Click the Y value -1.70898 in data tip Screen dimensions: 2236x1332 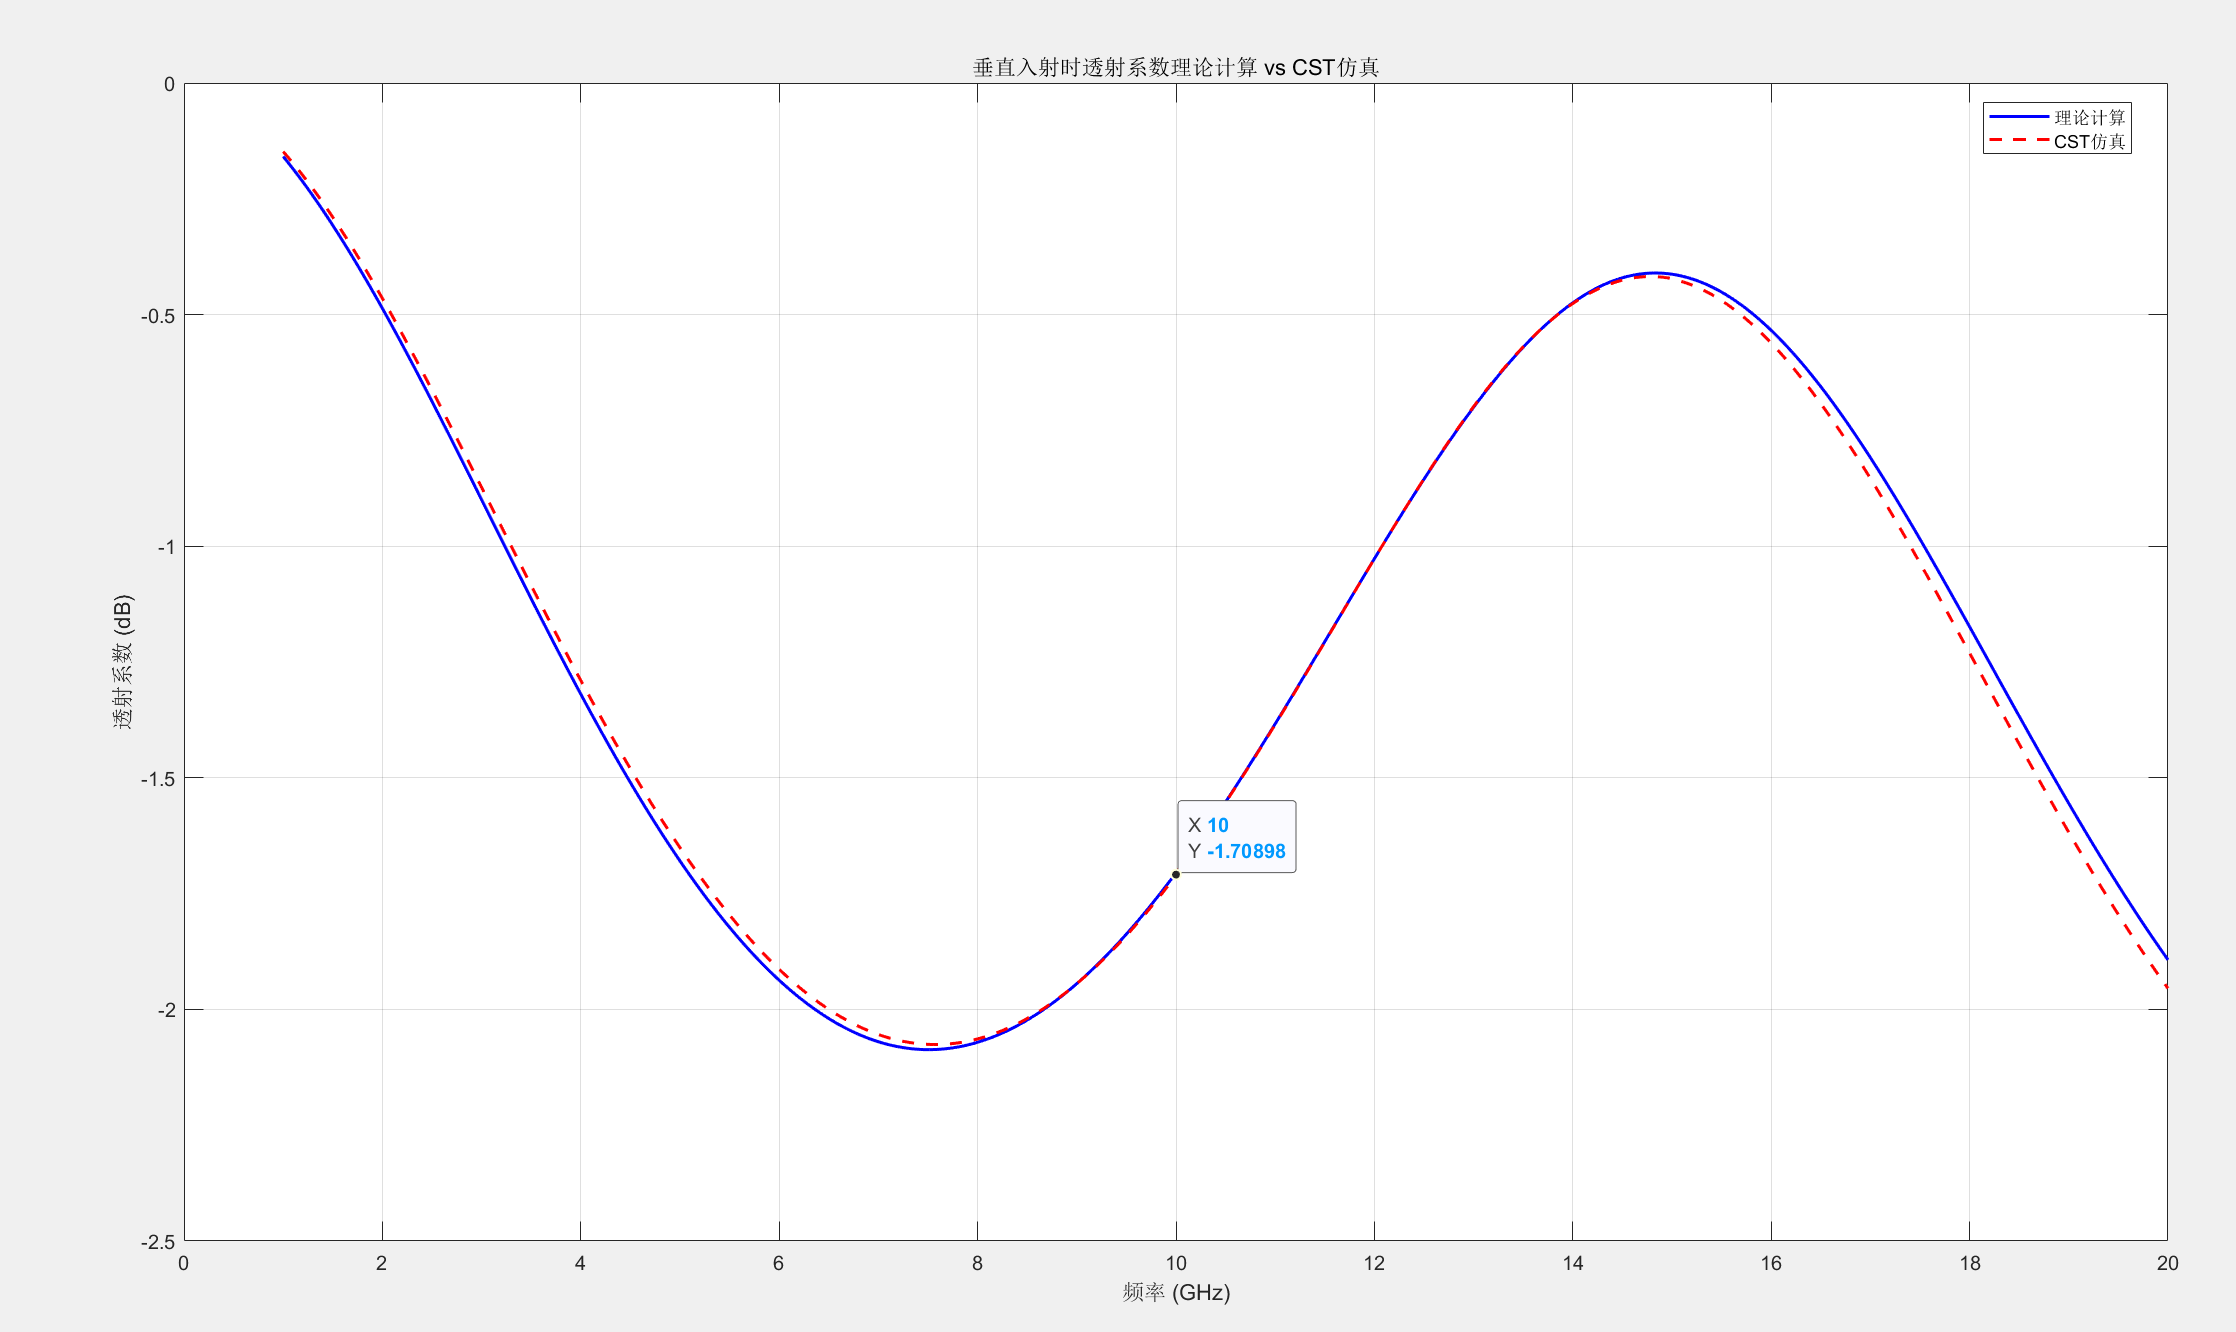tap(1246, 851)
